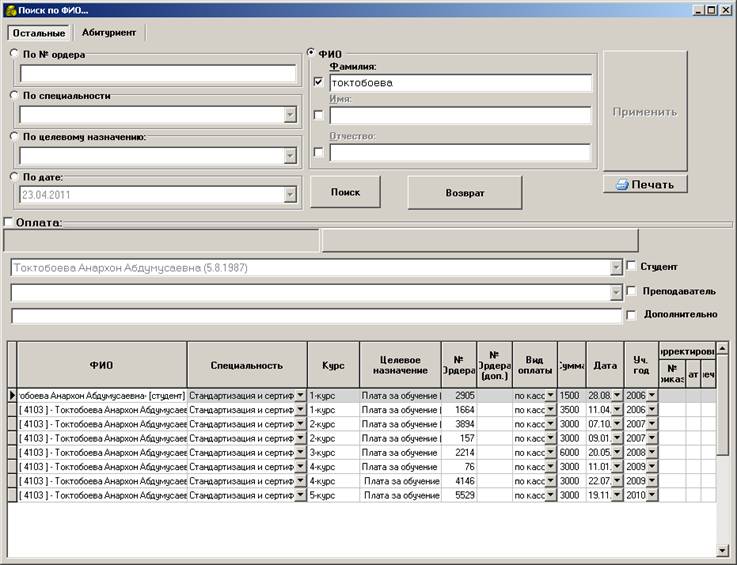Select the 'По специальности' radio option

click(x=15, y=95)
